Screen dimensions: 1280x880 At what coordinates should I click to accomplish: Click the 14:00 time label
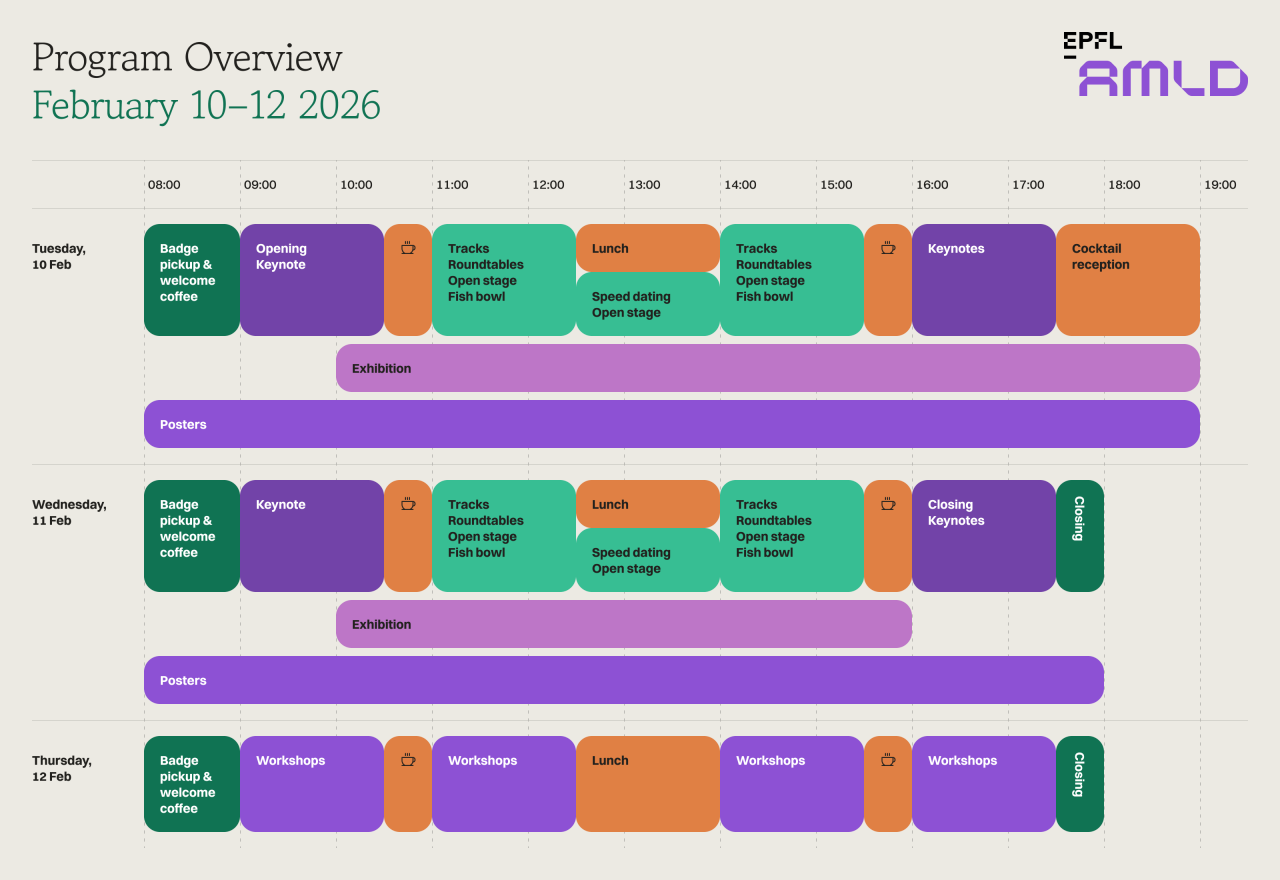click(x=740, y=185)
